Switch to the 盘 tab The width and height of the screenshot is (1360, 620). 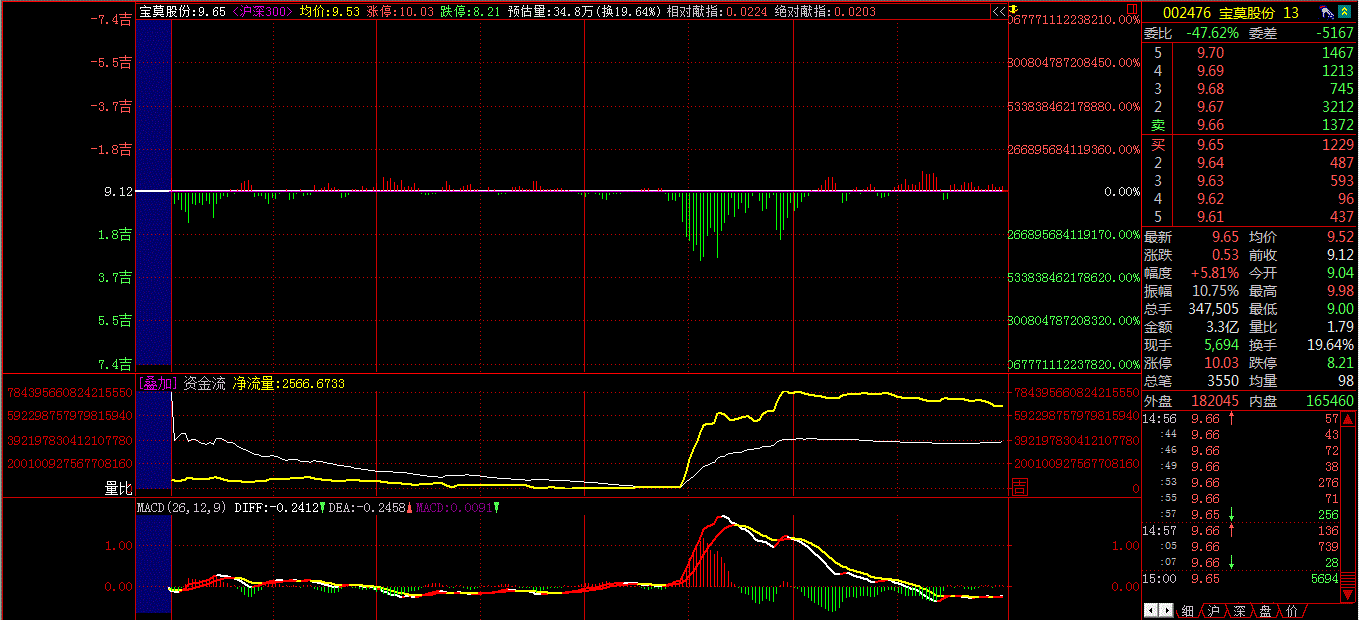click(1264, 610)
